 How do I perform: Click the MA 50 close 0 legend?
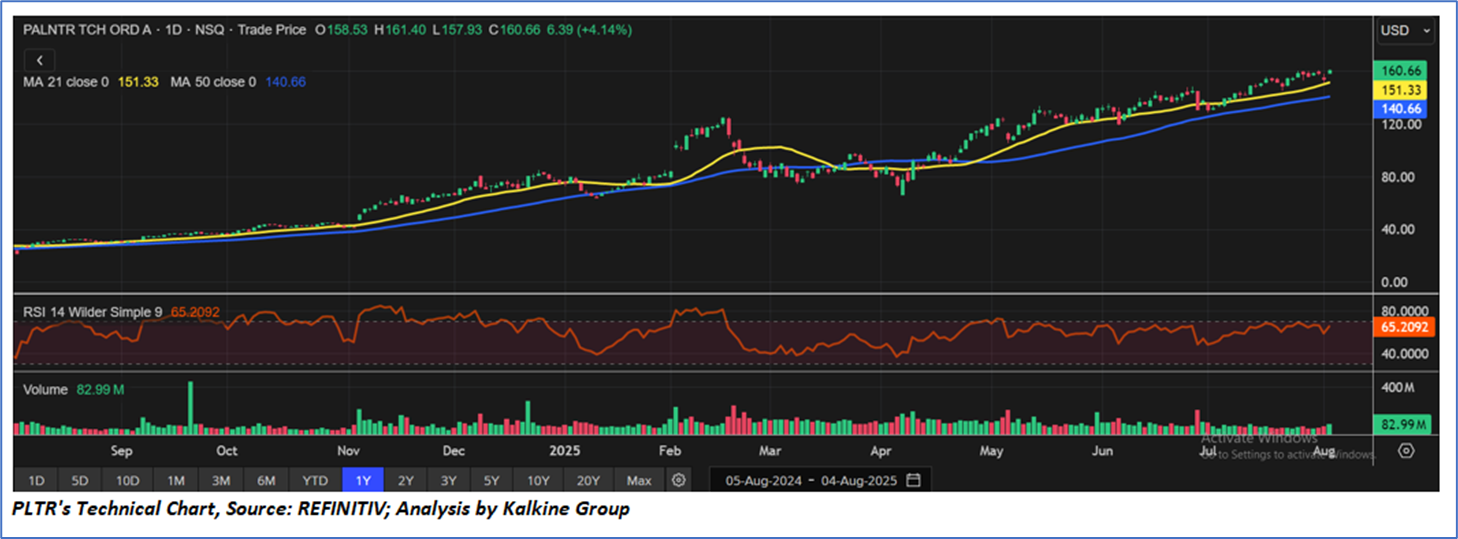[x=213, y=82]
